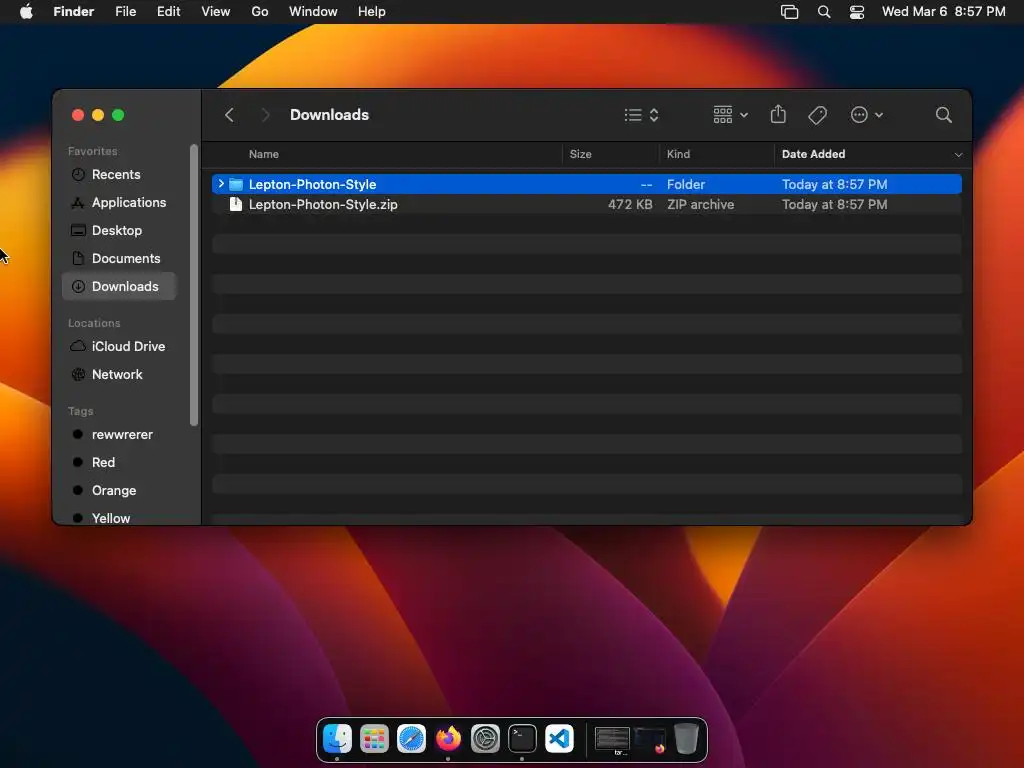The height and width of the screenshot is (768, 1024).
Task: Open System Settings from the Dock
Action: (485, 739)
